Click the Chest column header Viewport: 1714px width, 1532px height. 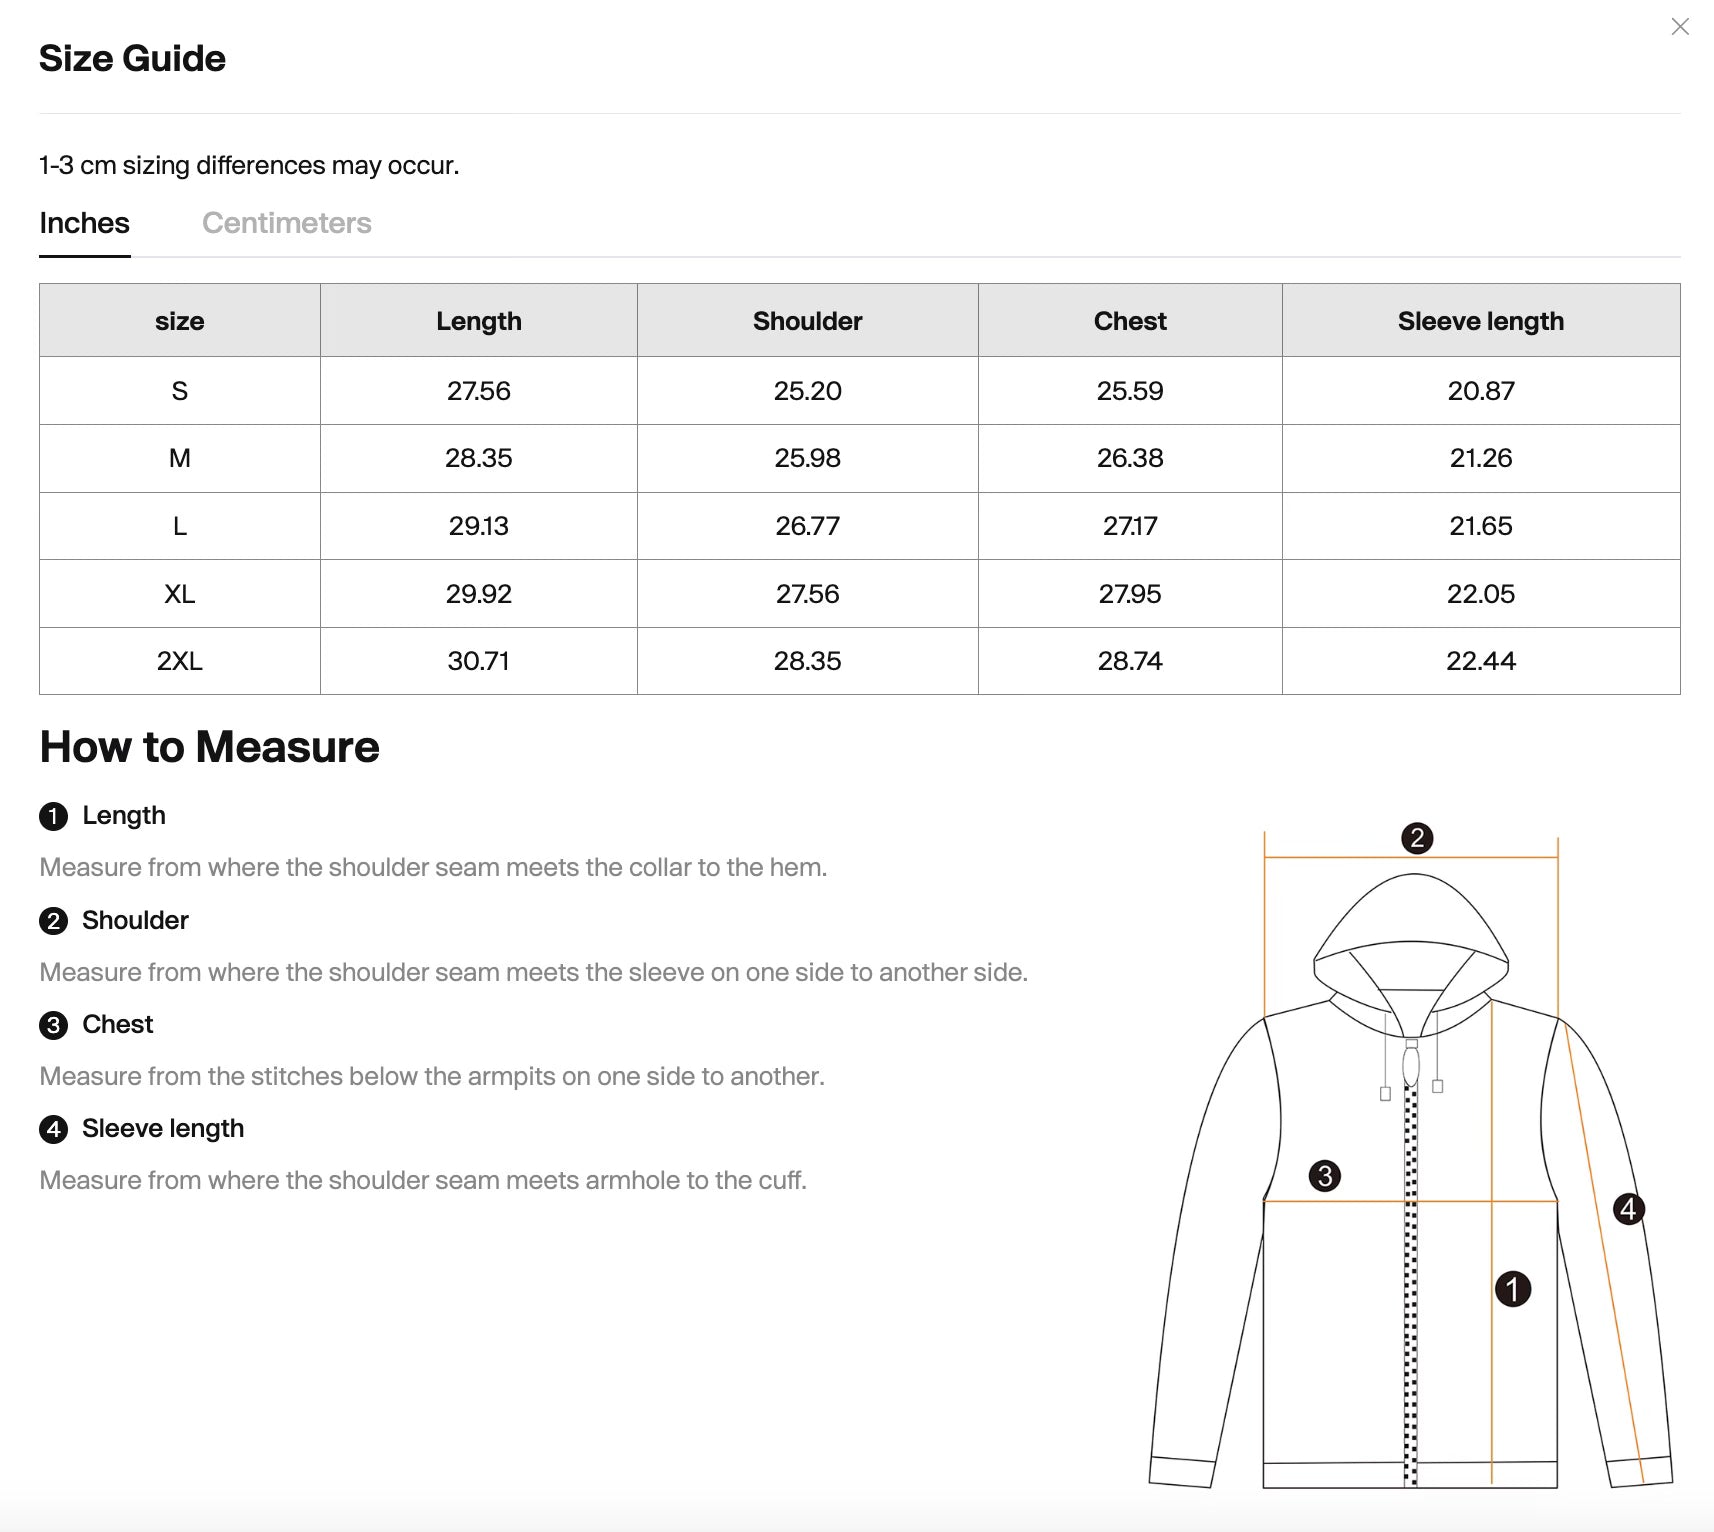[x=1129, y=320]
